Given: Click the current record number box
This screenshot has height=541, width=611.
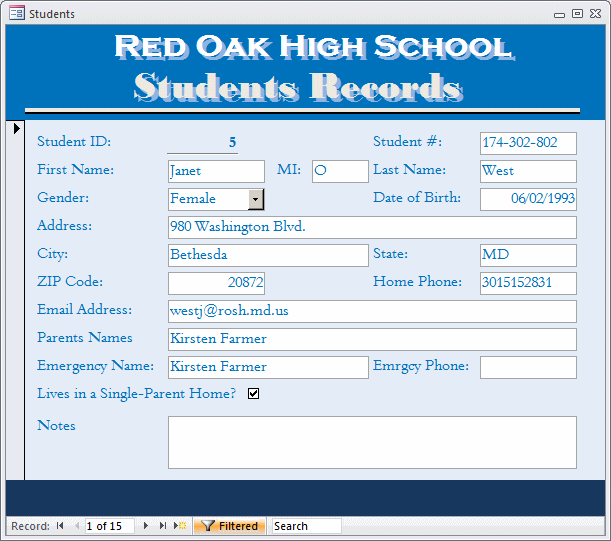Looking at the screenshot, I should pyautogui.click(x=109, y=526).
